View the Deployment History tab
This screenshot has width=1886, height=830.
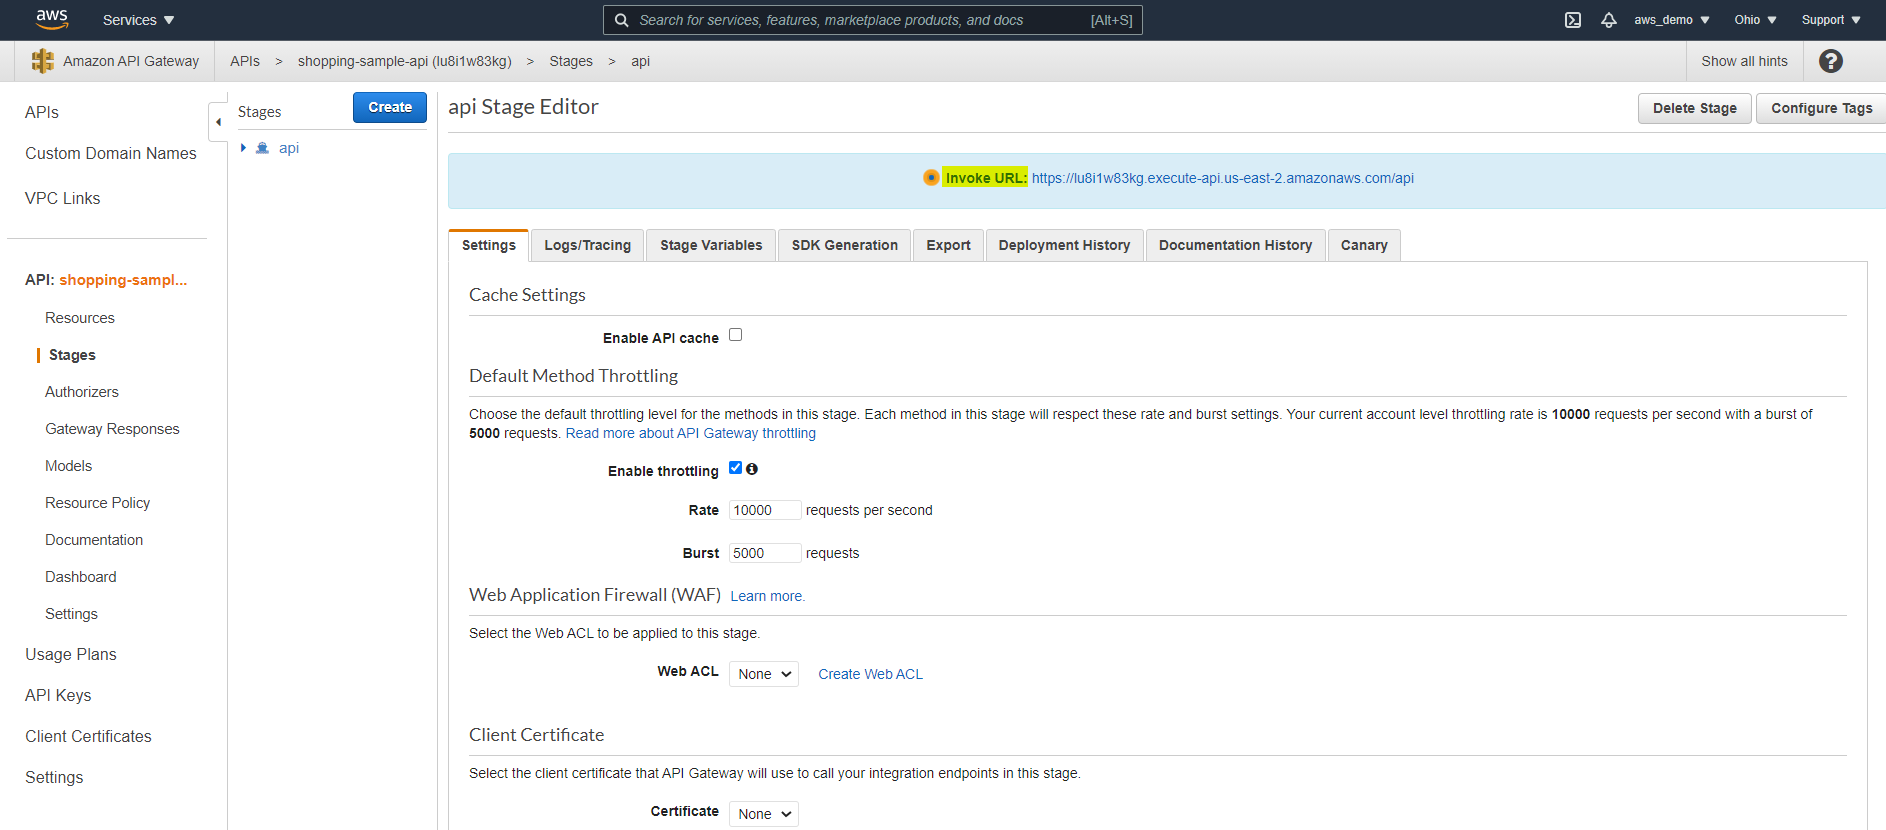coord(1064,245)
